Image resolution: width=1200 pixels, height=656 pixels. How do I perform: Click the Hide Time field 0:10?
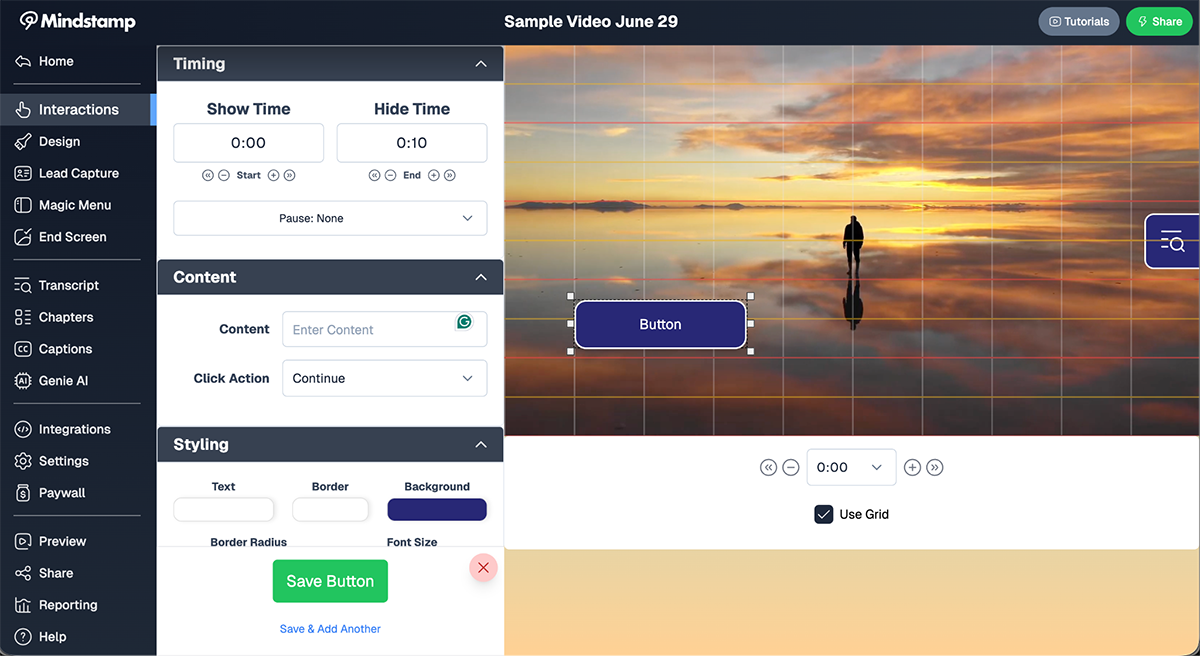pyautogui.click(x=412, y=143)
